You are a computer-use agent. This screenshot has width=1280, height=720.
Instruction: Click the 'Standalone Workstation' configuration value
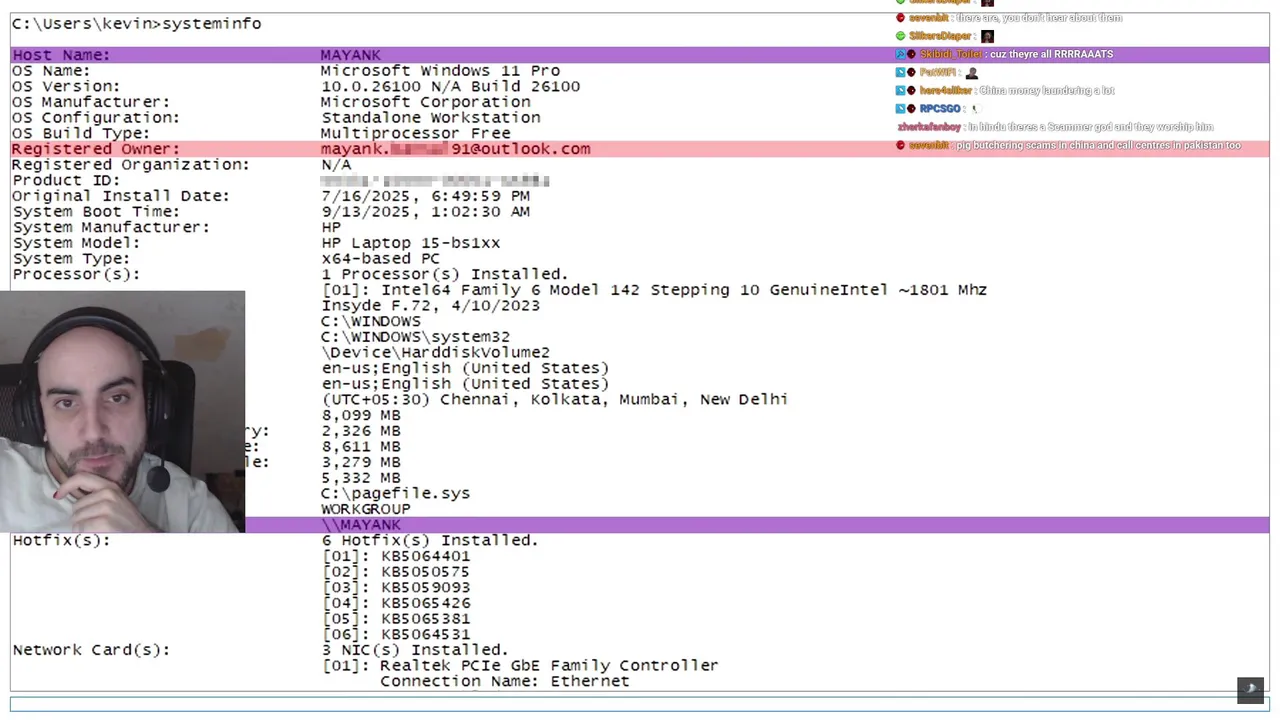[x=430, y=117]
